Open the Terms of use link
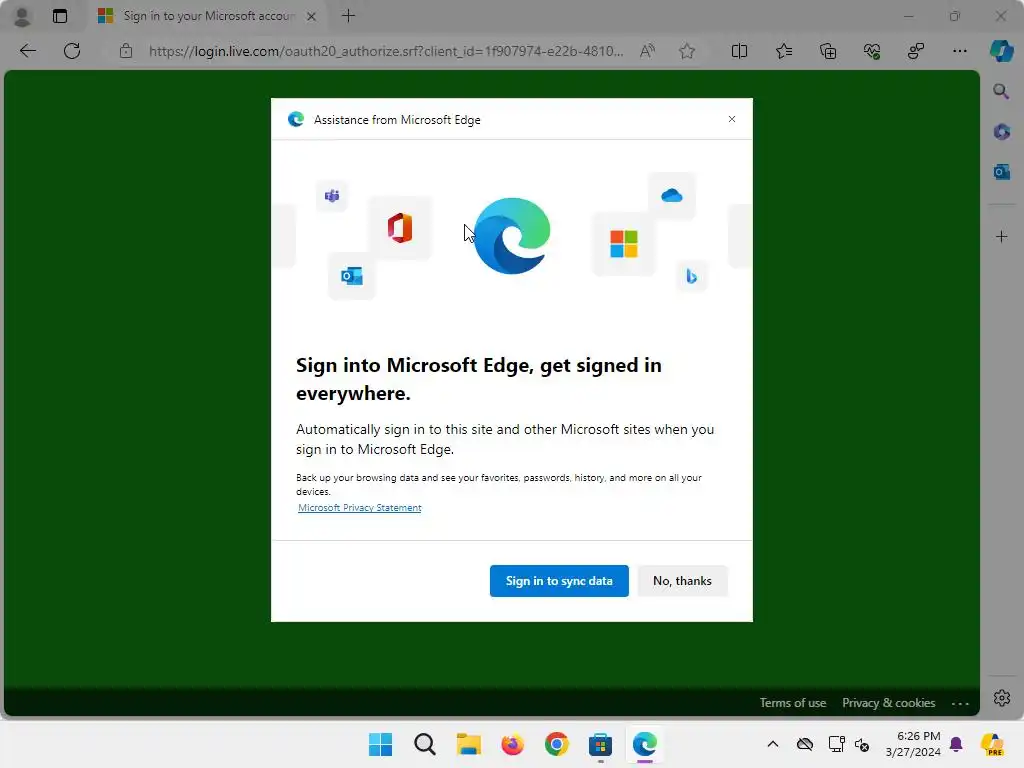 (x=792, y=703)
